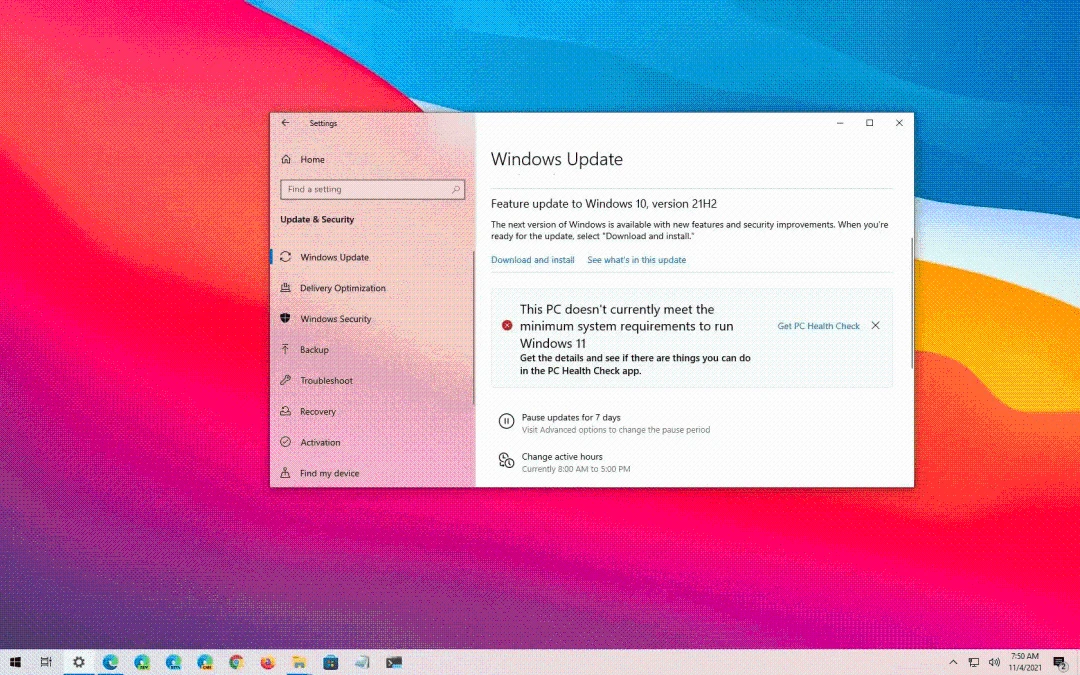Click the active hours clock icon
Viewport: 1080px width, 675px height.
coord(506,460)
